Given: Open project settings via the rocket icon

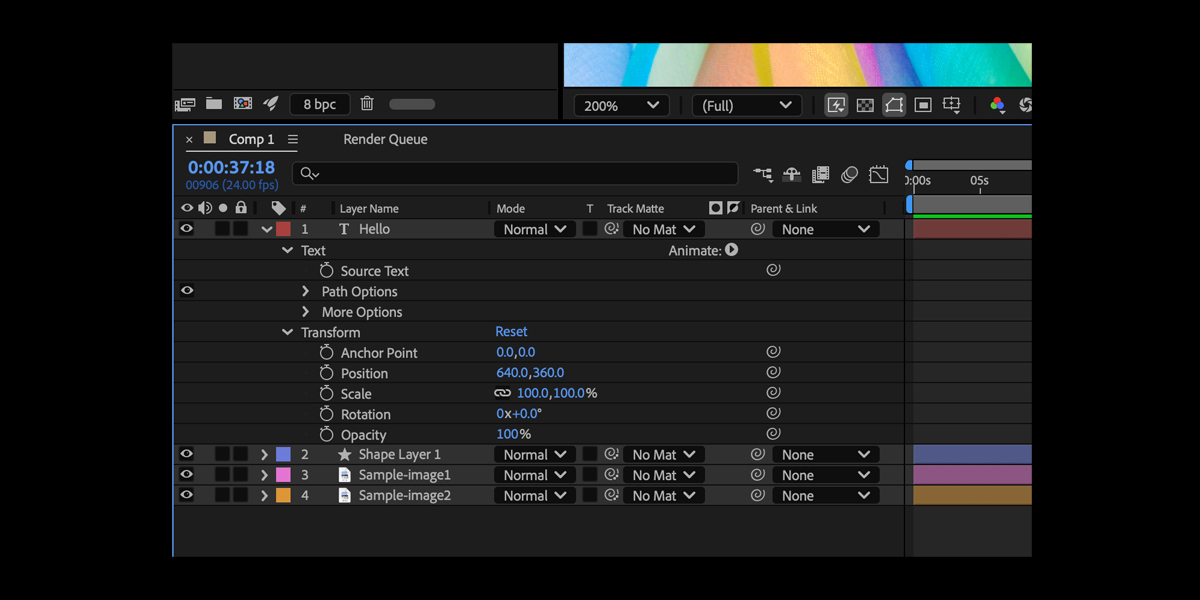Looking at the screenshot, I should pos(271,103).
